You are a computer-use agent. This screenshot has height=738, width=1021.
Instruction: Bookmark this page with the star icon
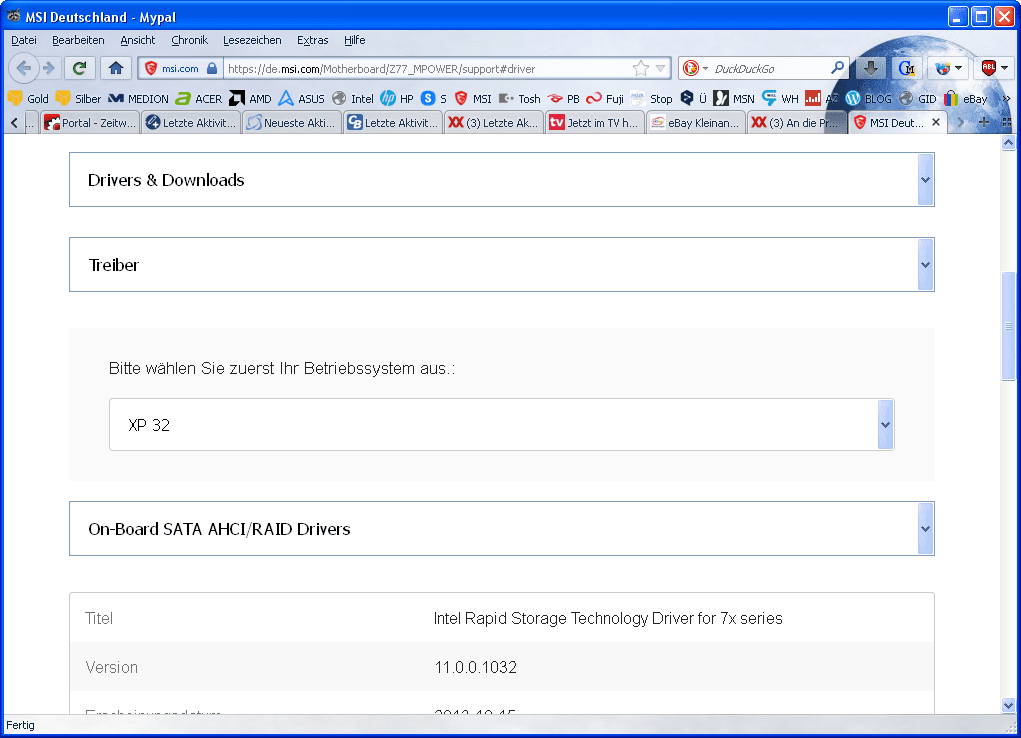pos(641,68)
